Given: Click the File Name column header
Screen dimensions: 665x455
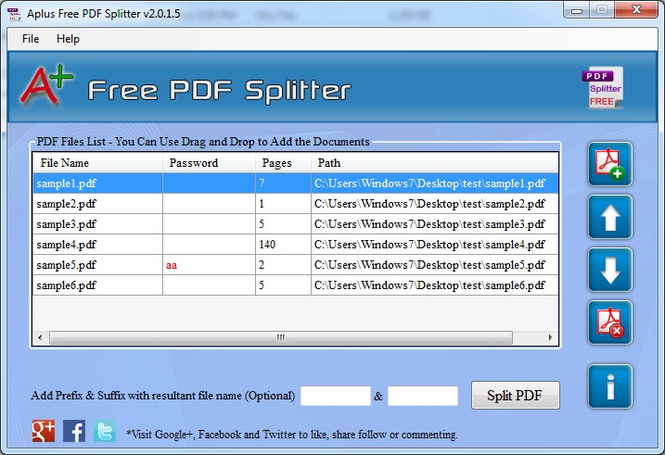Looking at the screenshot, I should click(x=98, y=163).
